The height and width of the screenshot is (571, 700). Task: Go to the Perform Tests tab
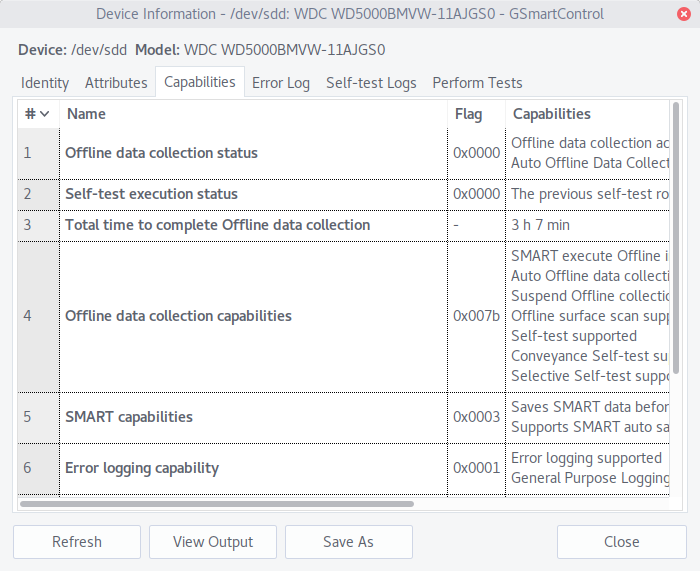coord(477,83)
